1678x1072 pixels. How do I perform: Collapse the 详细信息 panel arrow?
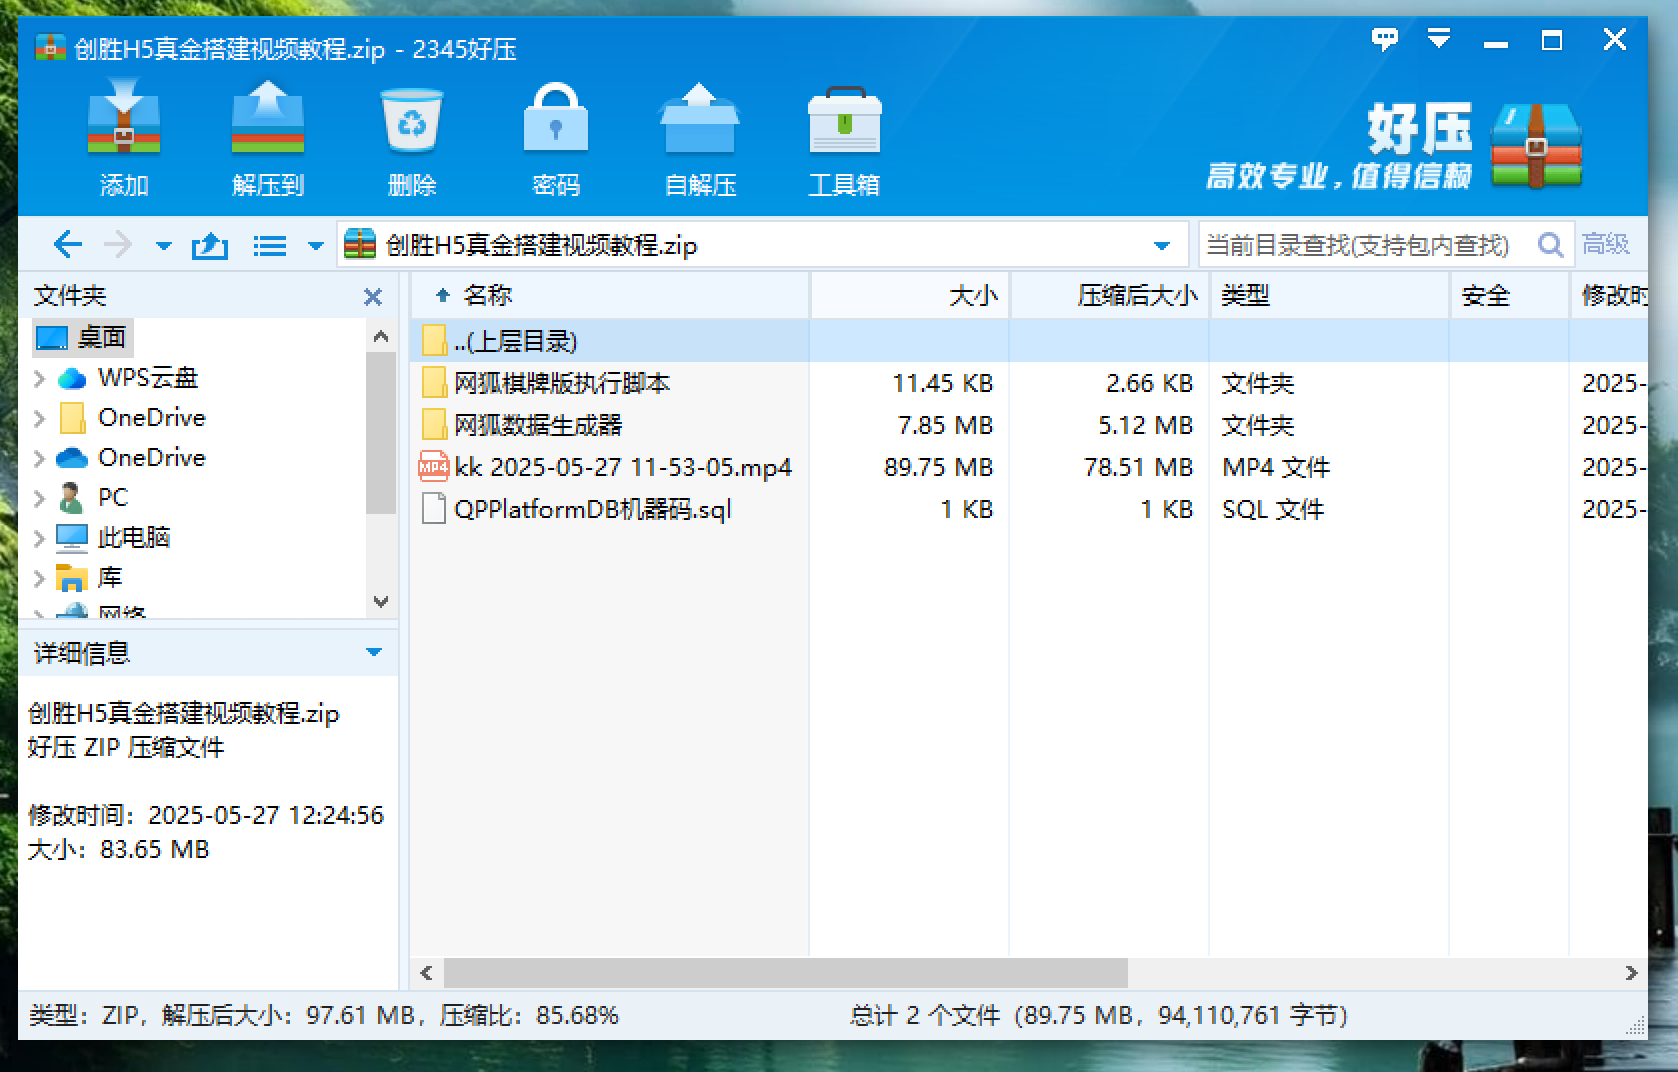click(374, 653)
